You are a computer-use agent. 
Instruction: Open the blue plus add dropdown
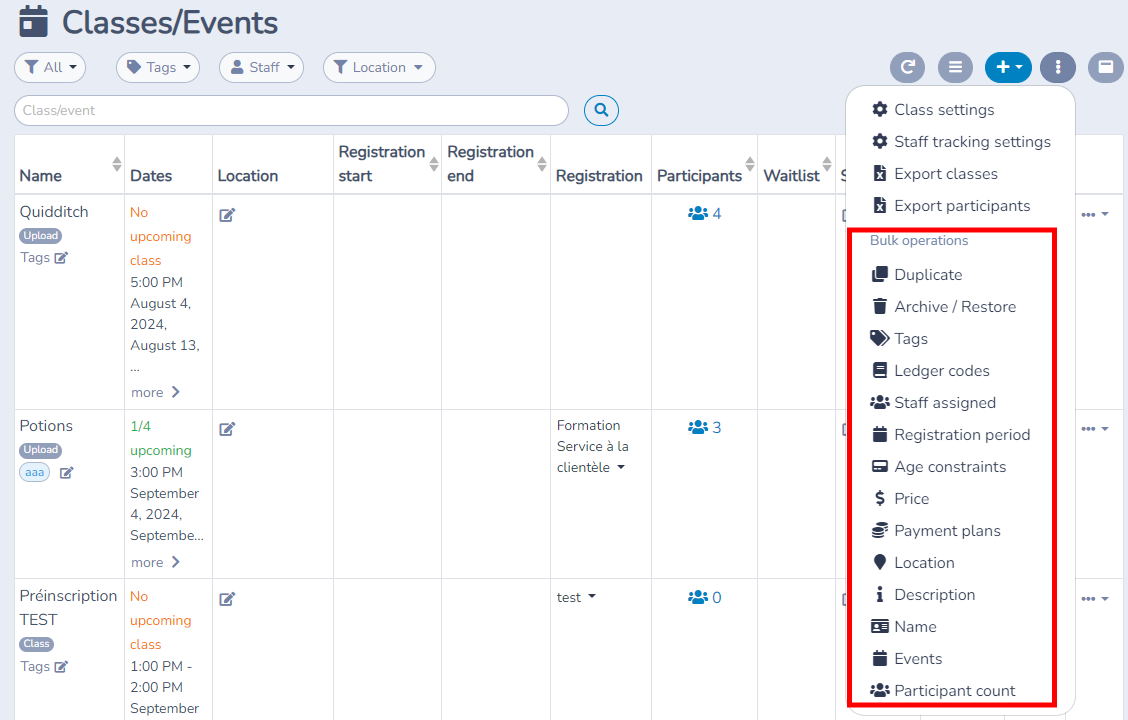click(1009, 68)
